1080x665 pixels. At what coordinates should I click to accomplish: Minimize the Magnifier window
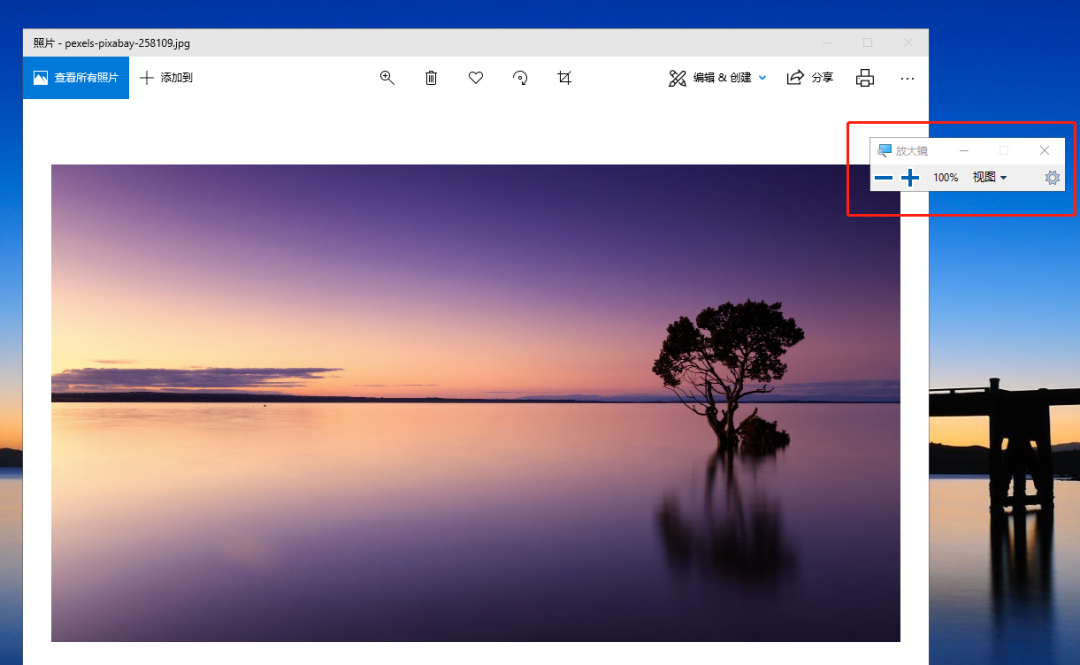(x=964, y=150)
